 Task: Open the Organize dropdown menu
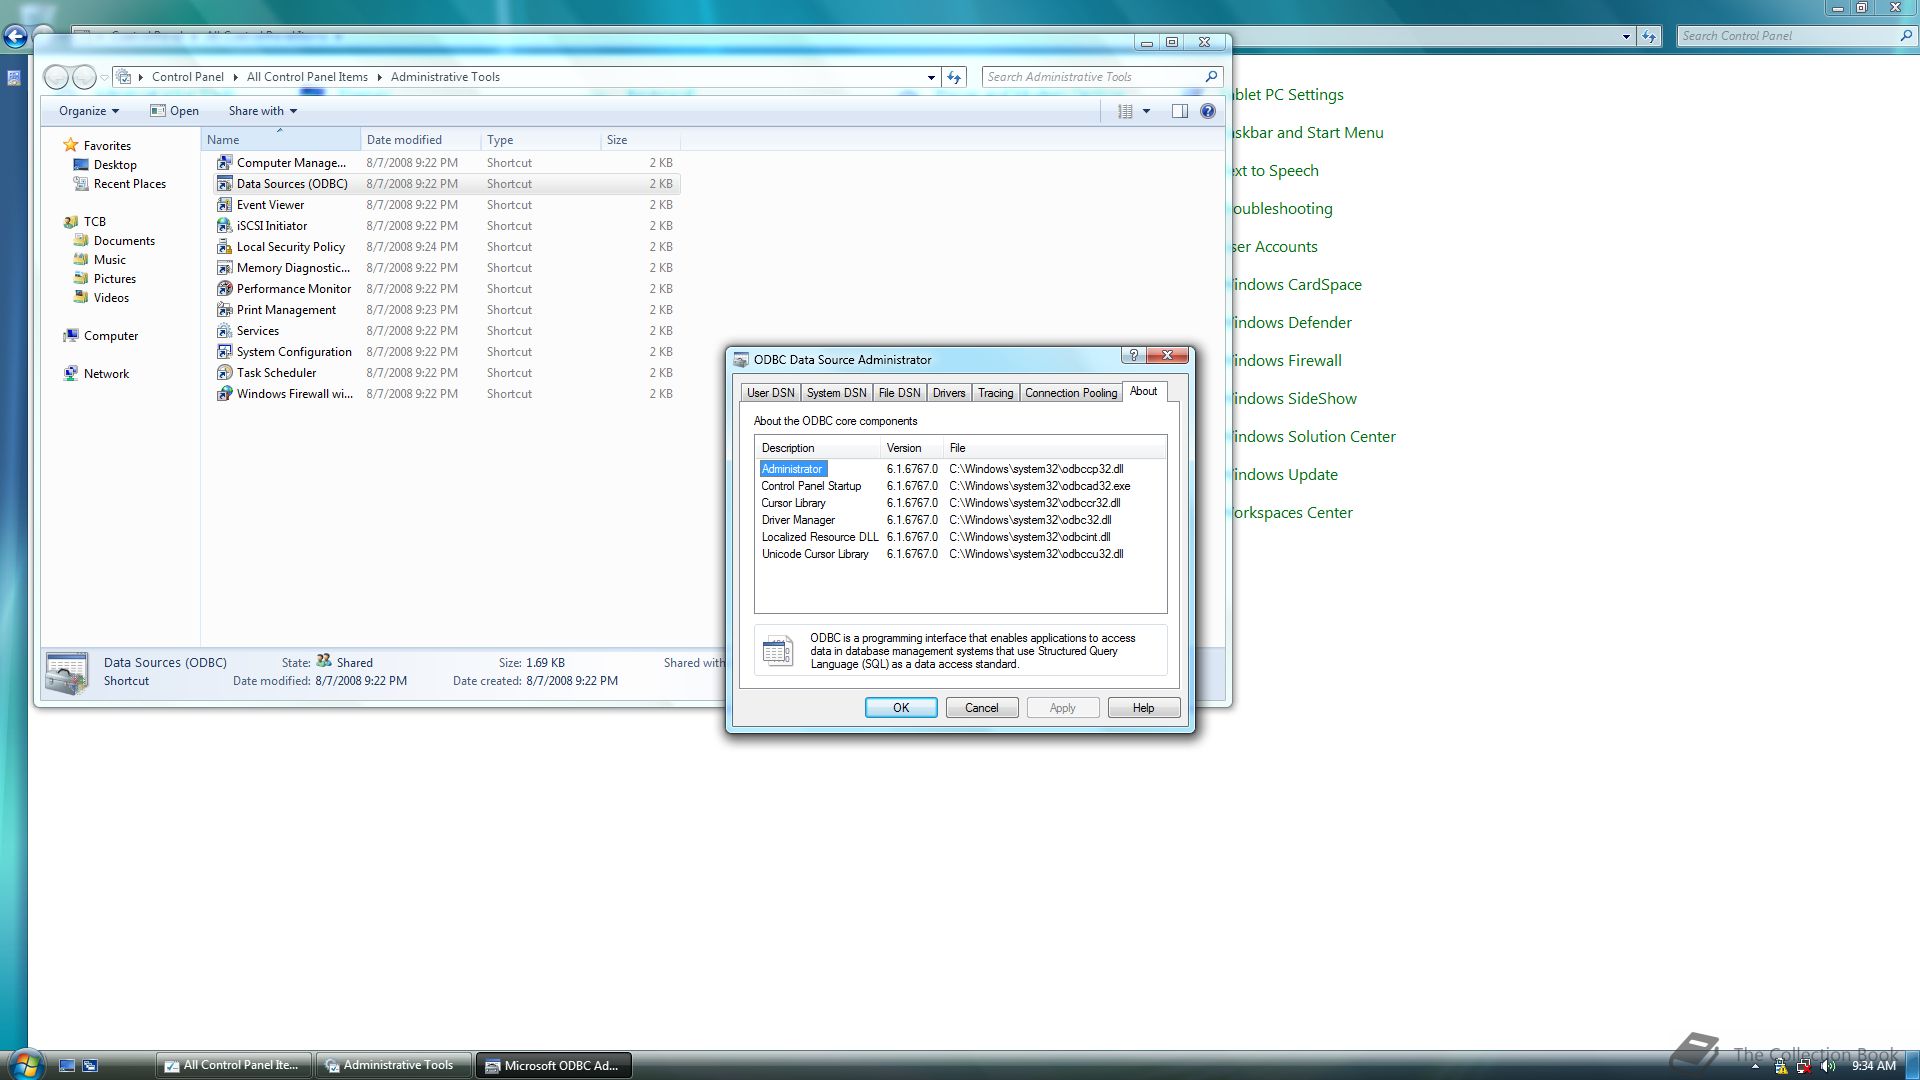tap(89, 111)
